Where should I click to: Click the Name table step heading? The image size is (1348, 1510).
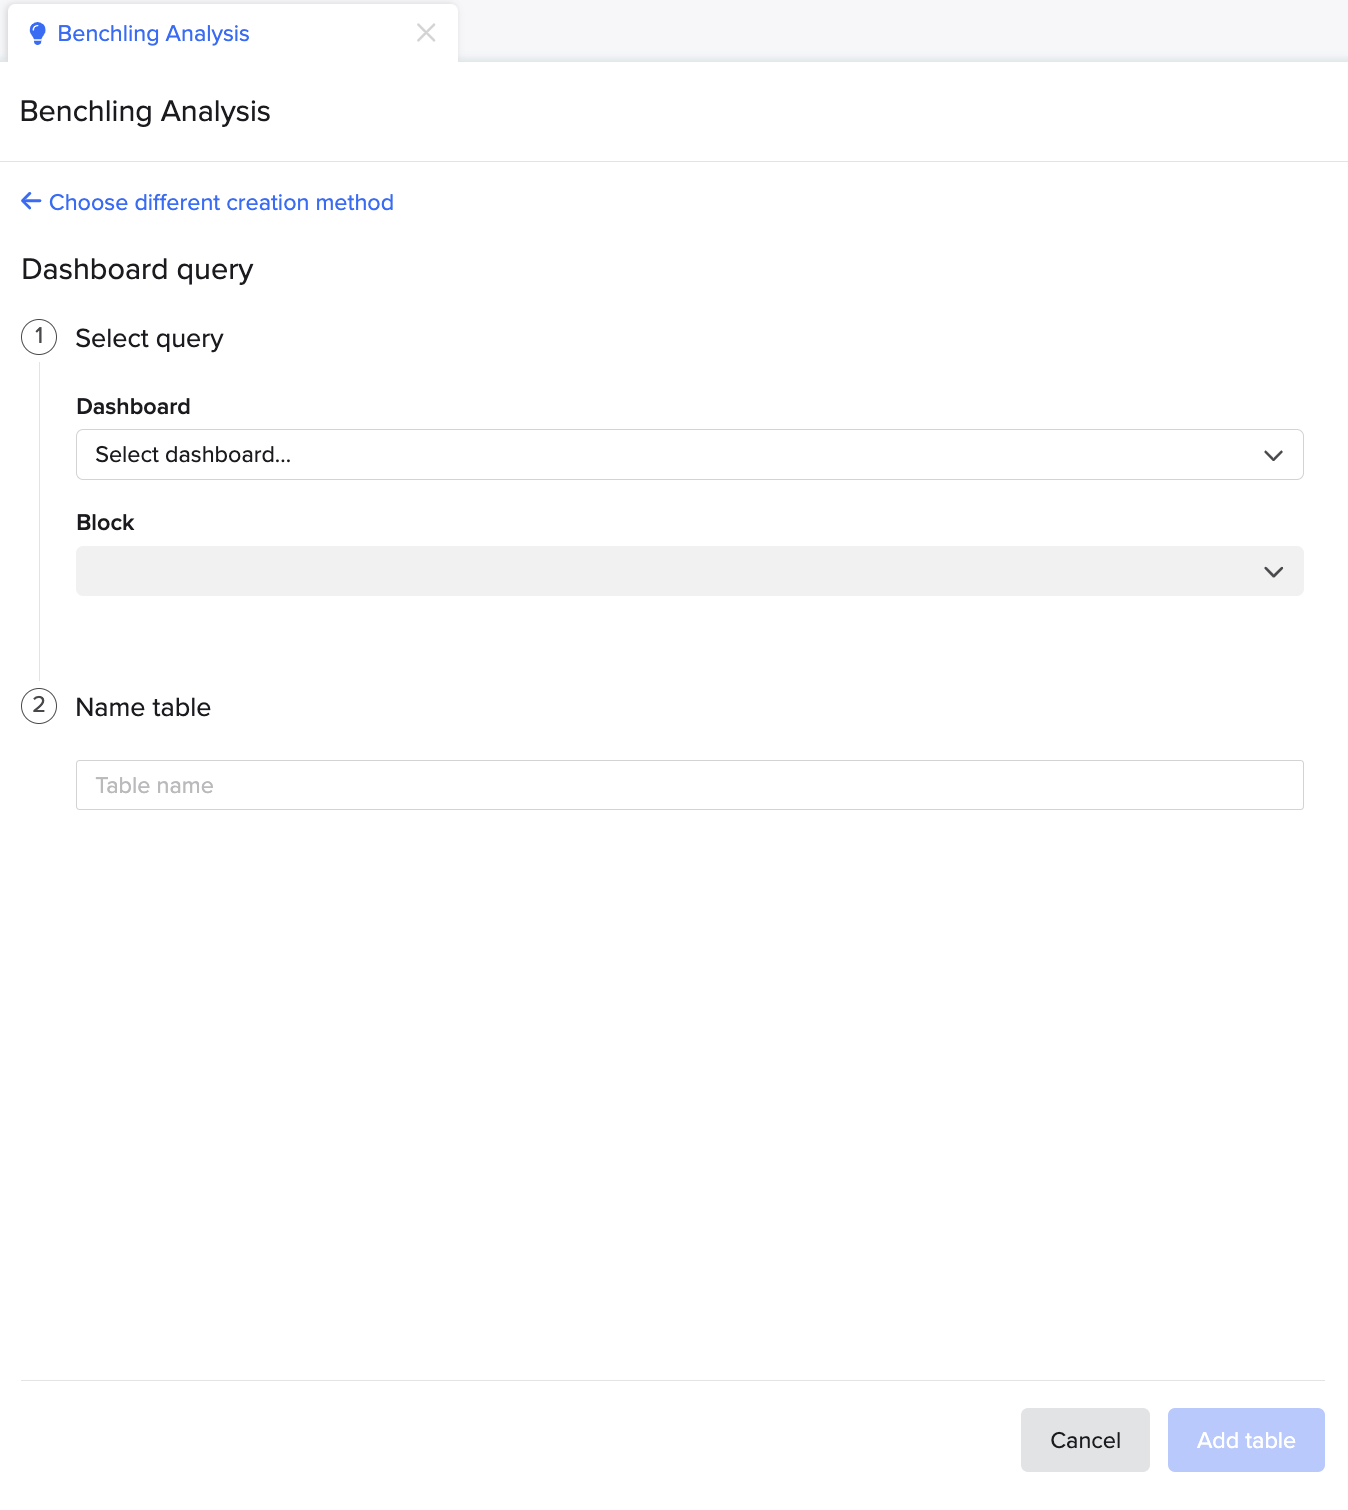point(143,707)
